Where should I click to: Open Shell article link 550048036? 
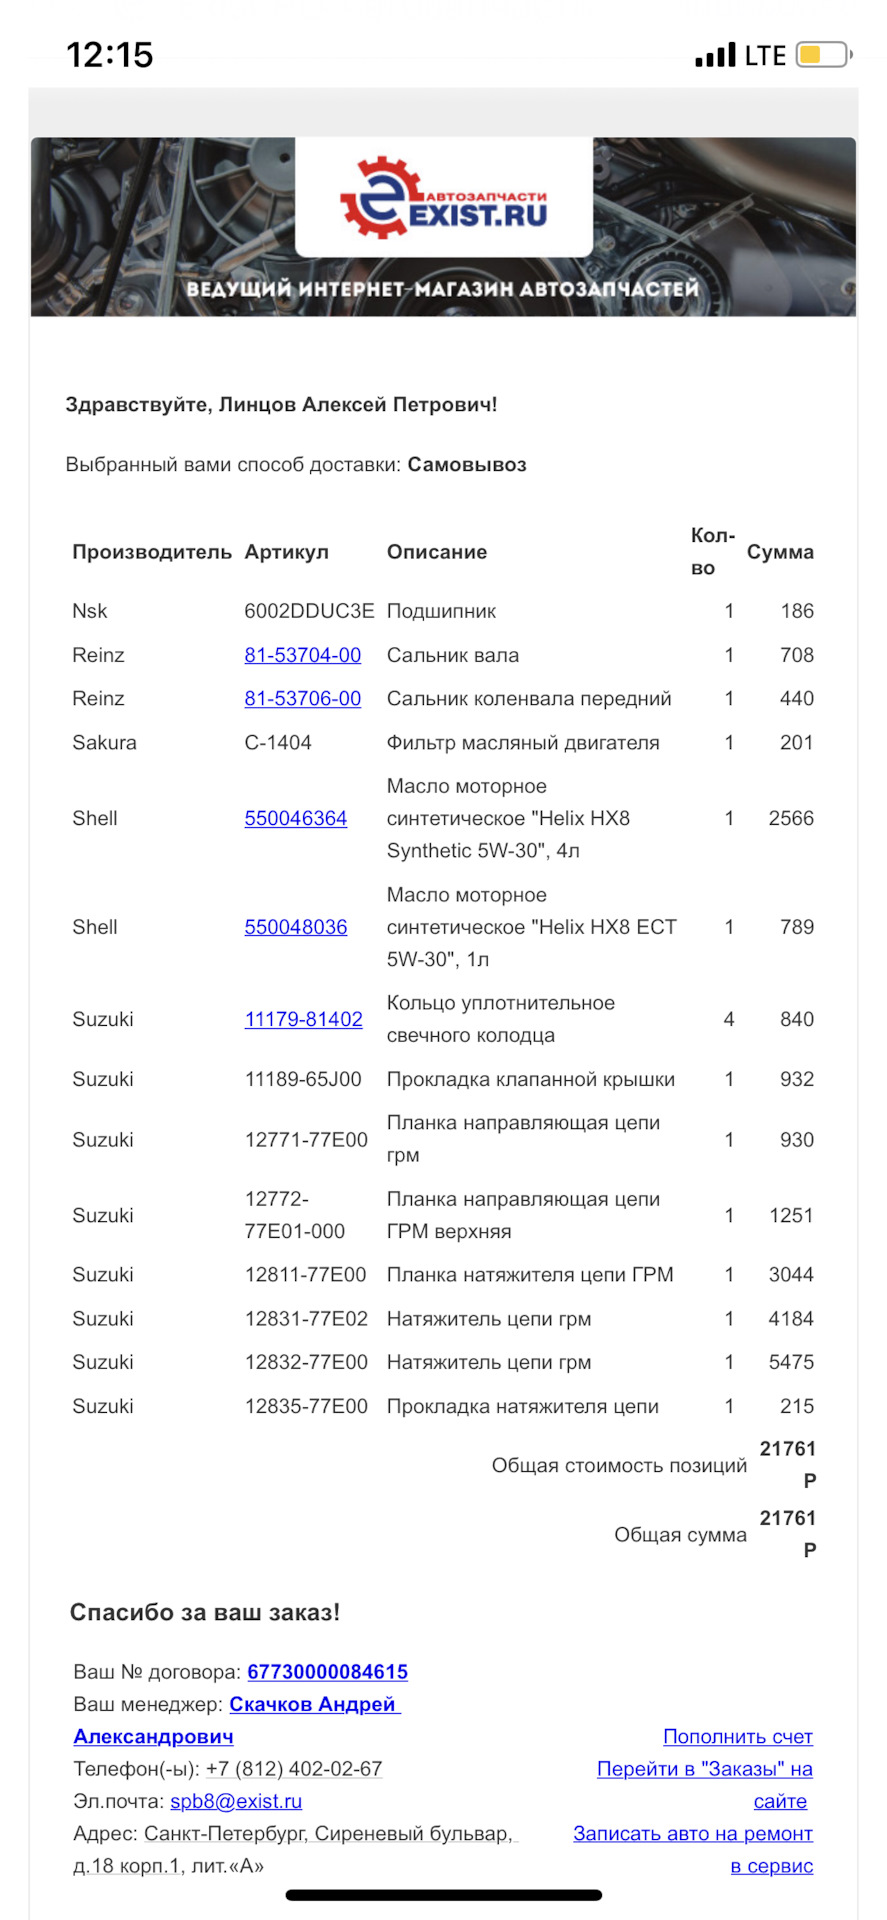[x=295, y=927]
